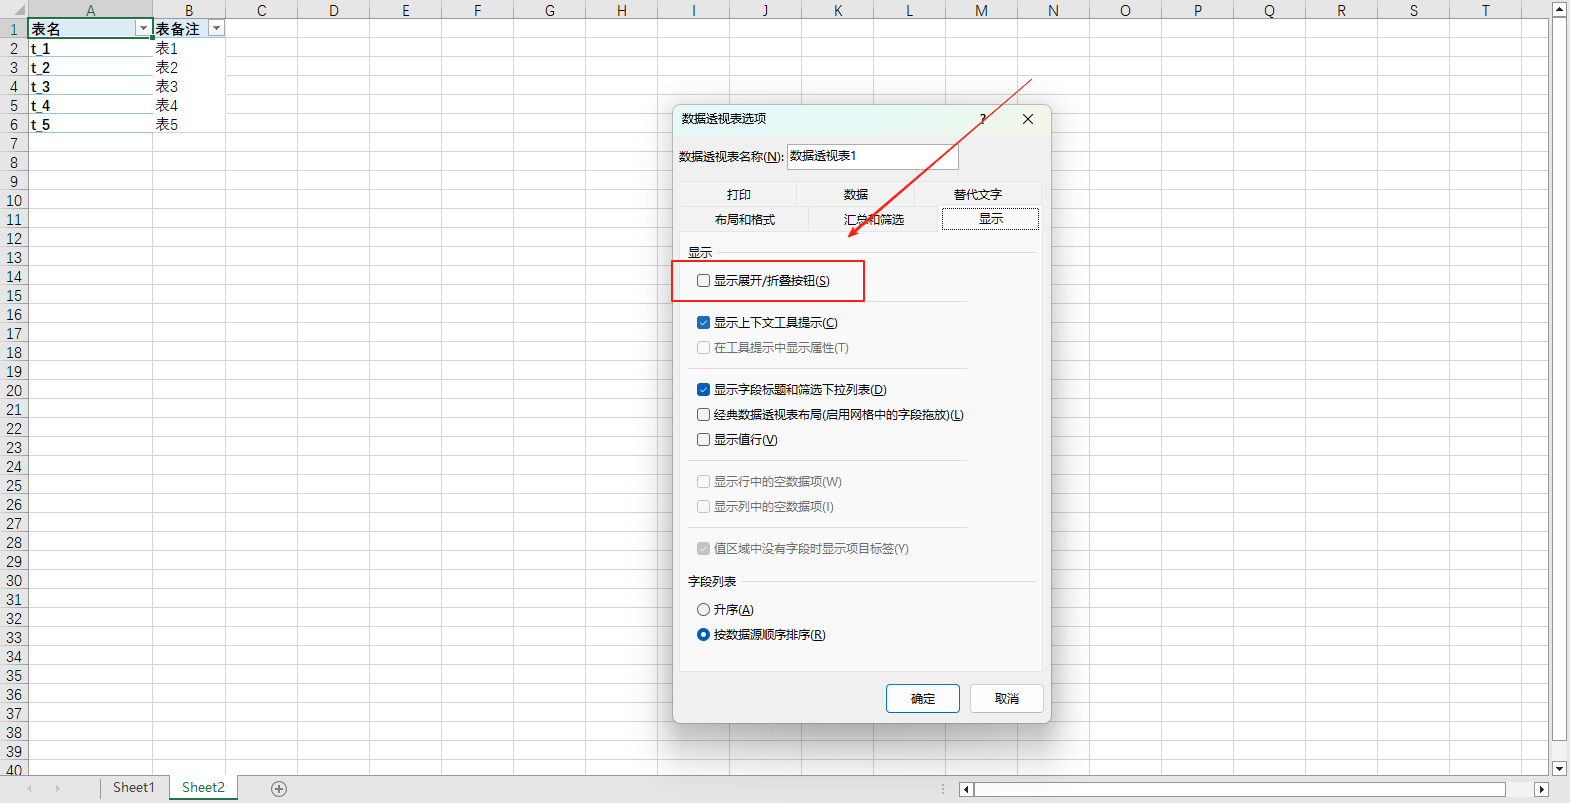Viewport: 1570px width, 803px height.
Task: Open the 替代文字 tab
Action: [x=977, y=195]
